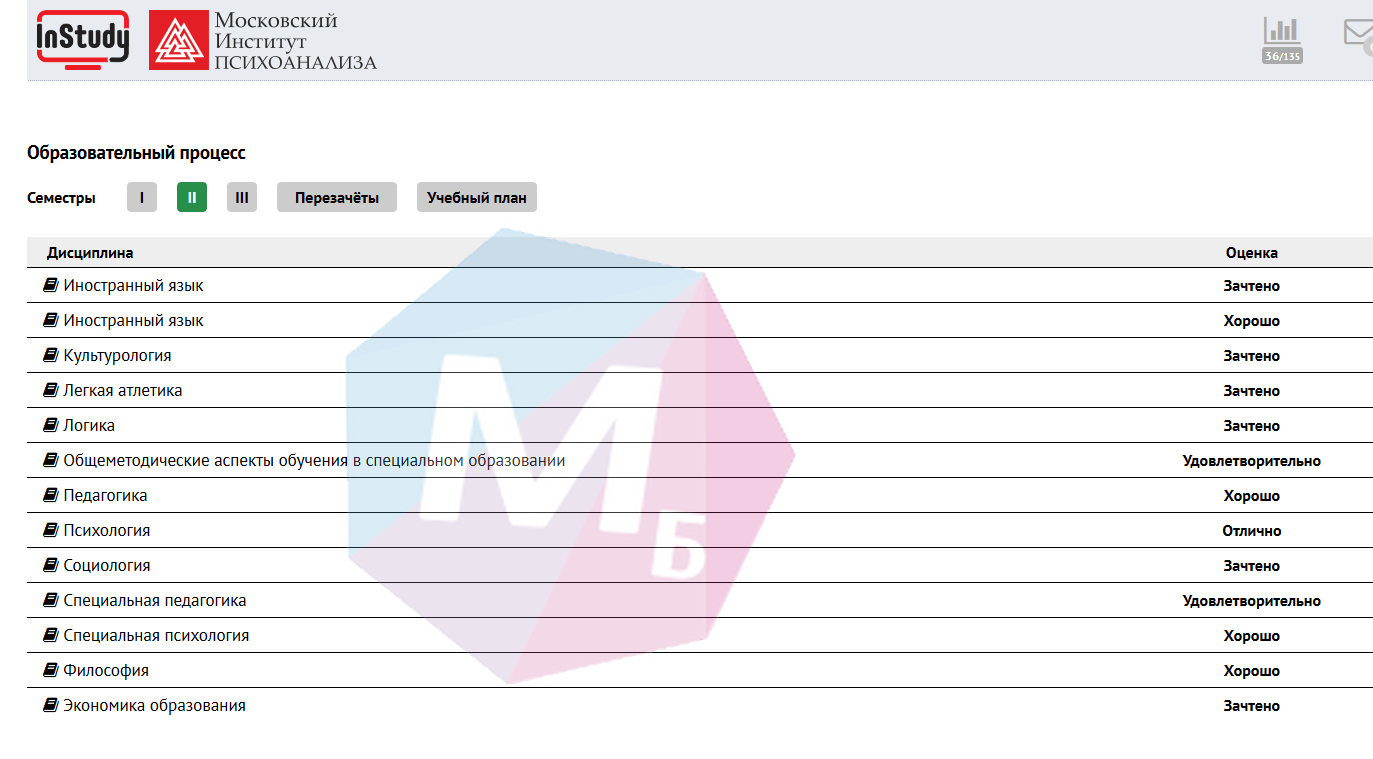
Task: Switch to semester I
Action: pyautogui.click(x=142, y=198)
